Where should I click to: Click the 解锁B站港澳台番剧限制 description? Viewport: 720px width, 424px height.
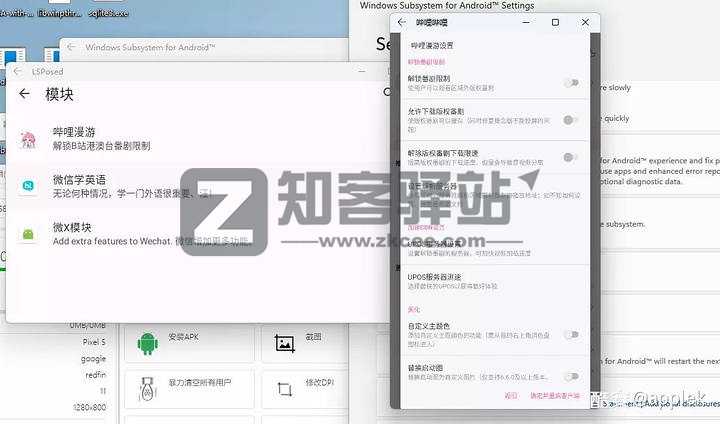(101, 146)
